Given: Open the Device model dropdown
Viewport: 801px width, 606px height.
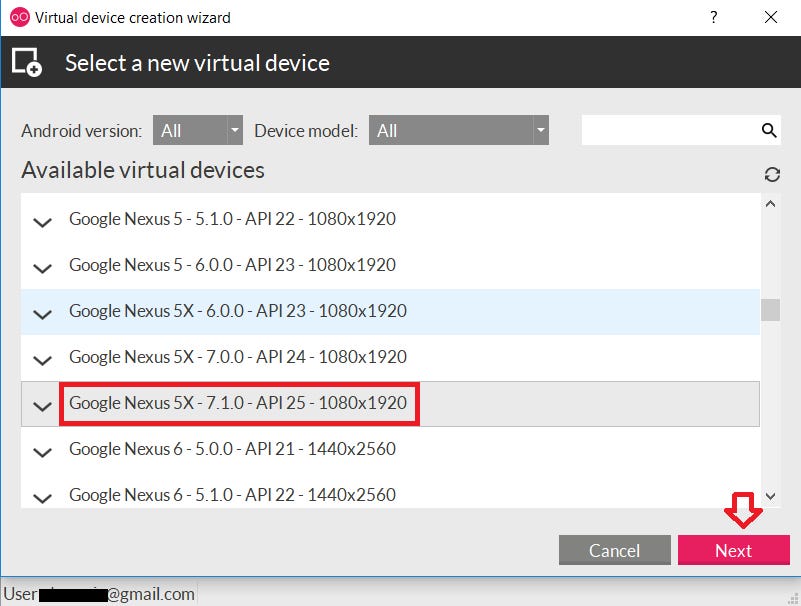Looking at the screenshot, I should tap(459, 130).
